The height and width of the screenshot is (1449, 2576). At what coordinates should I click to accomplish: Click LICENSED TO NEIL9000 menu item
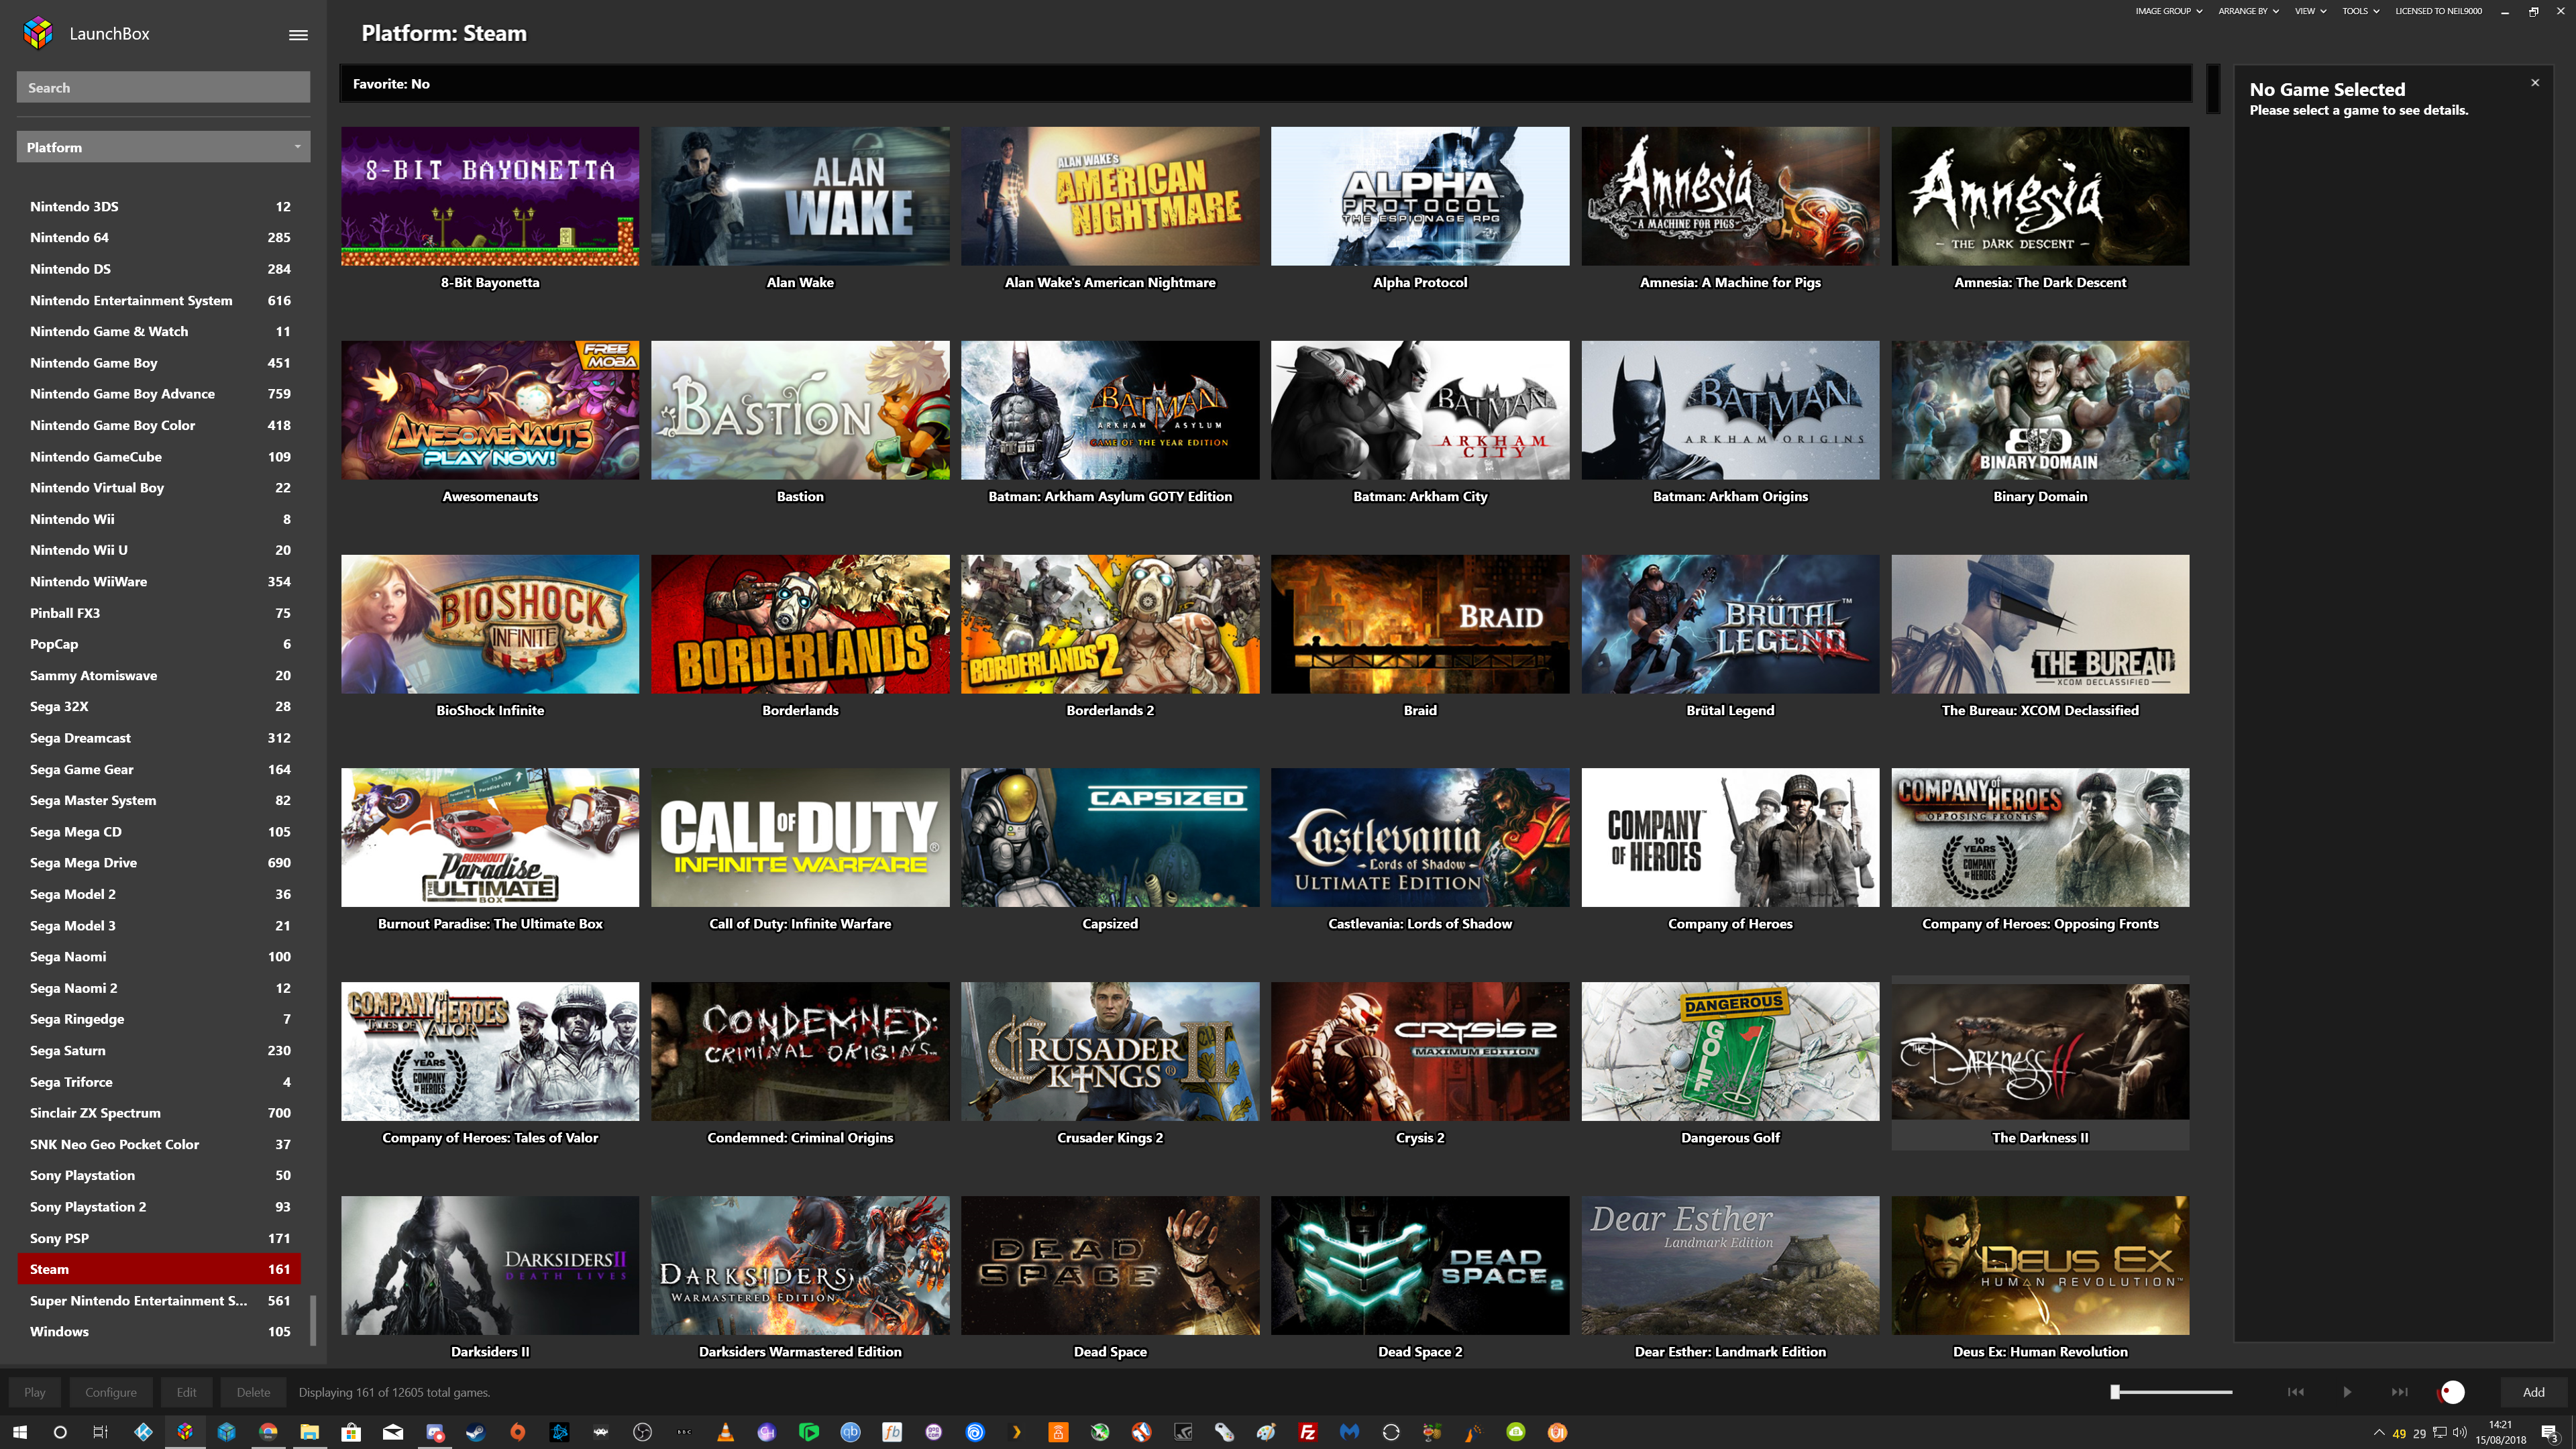[x=2438, y=11]
